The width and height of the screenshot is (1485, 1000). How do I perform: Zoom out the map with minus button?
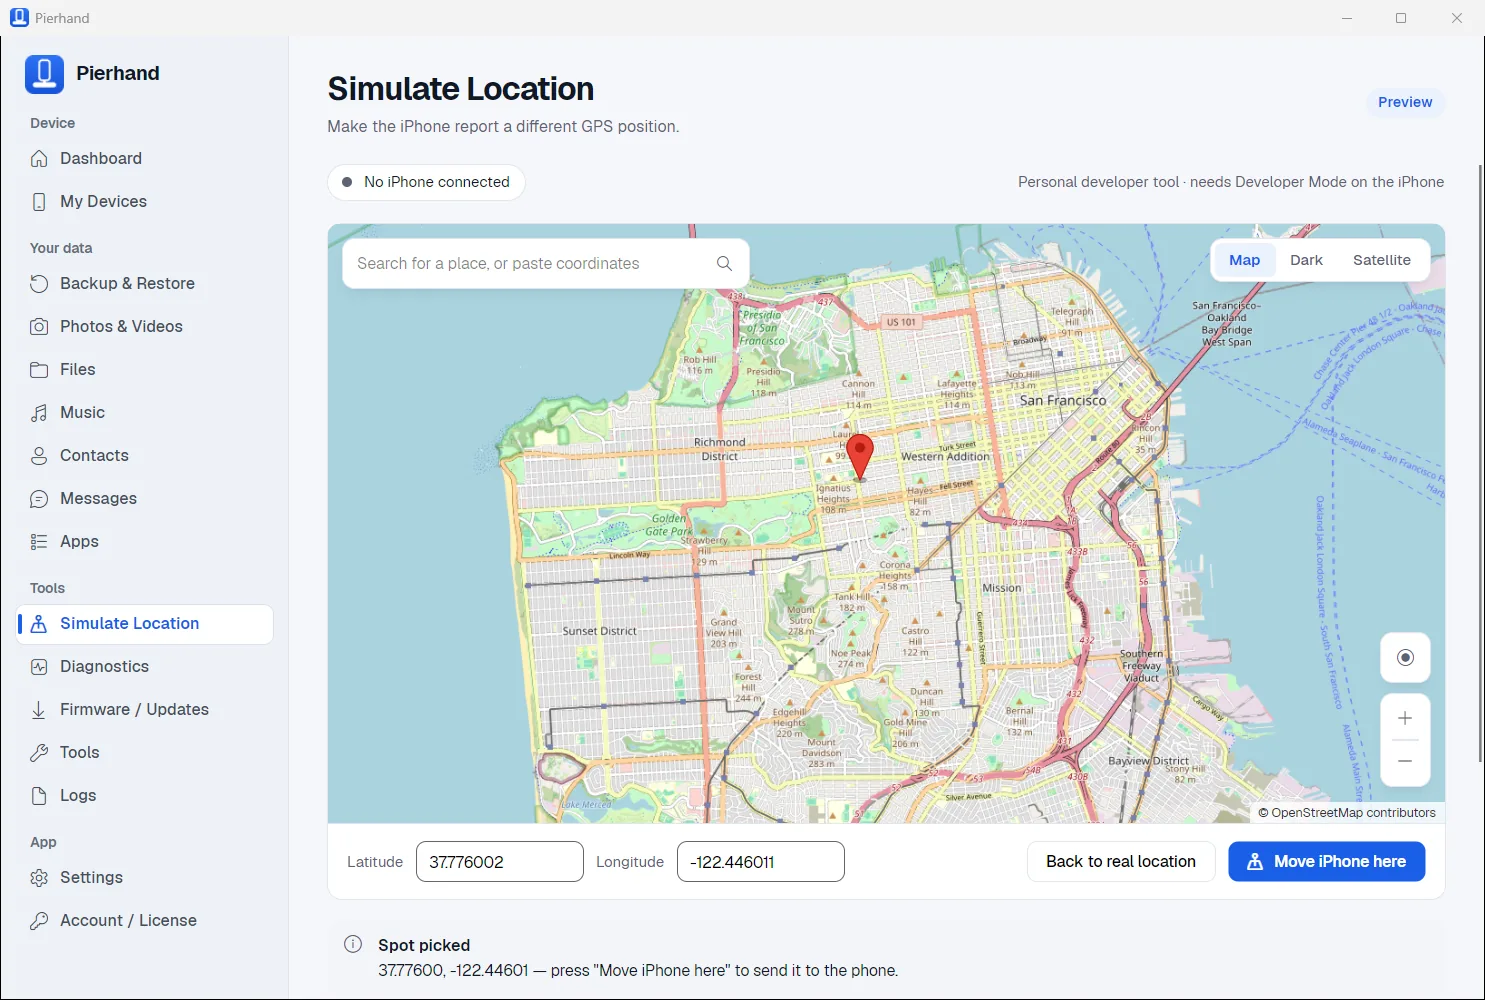click(x=1405, y=762)
